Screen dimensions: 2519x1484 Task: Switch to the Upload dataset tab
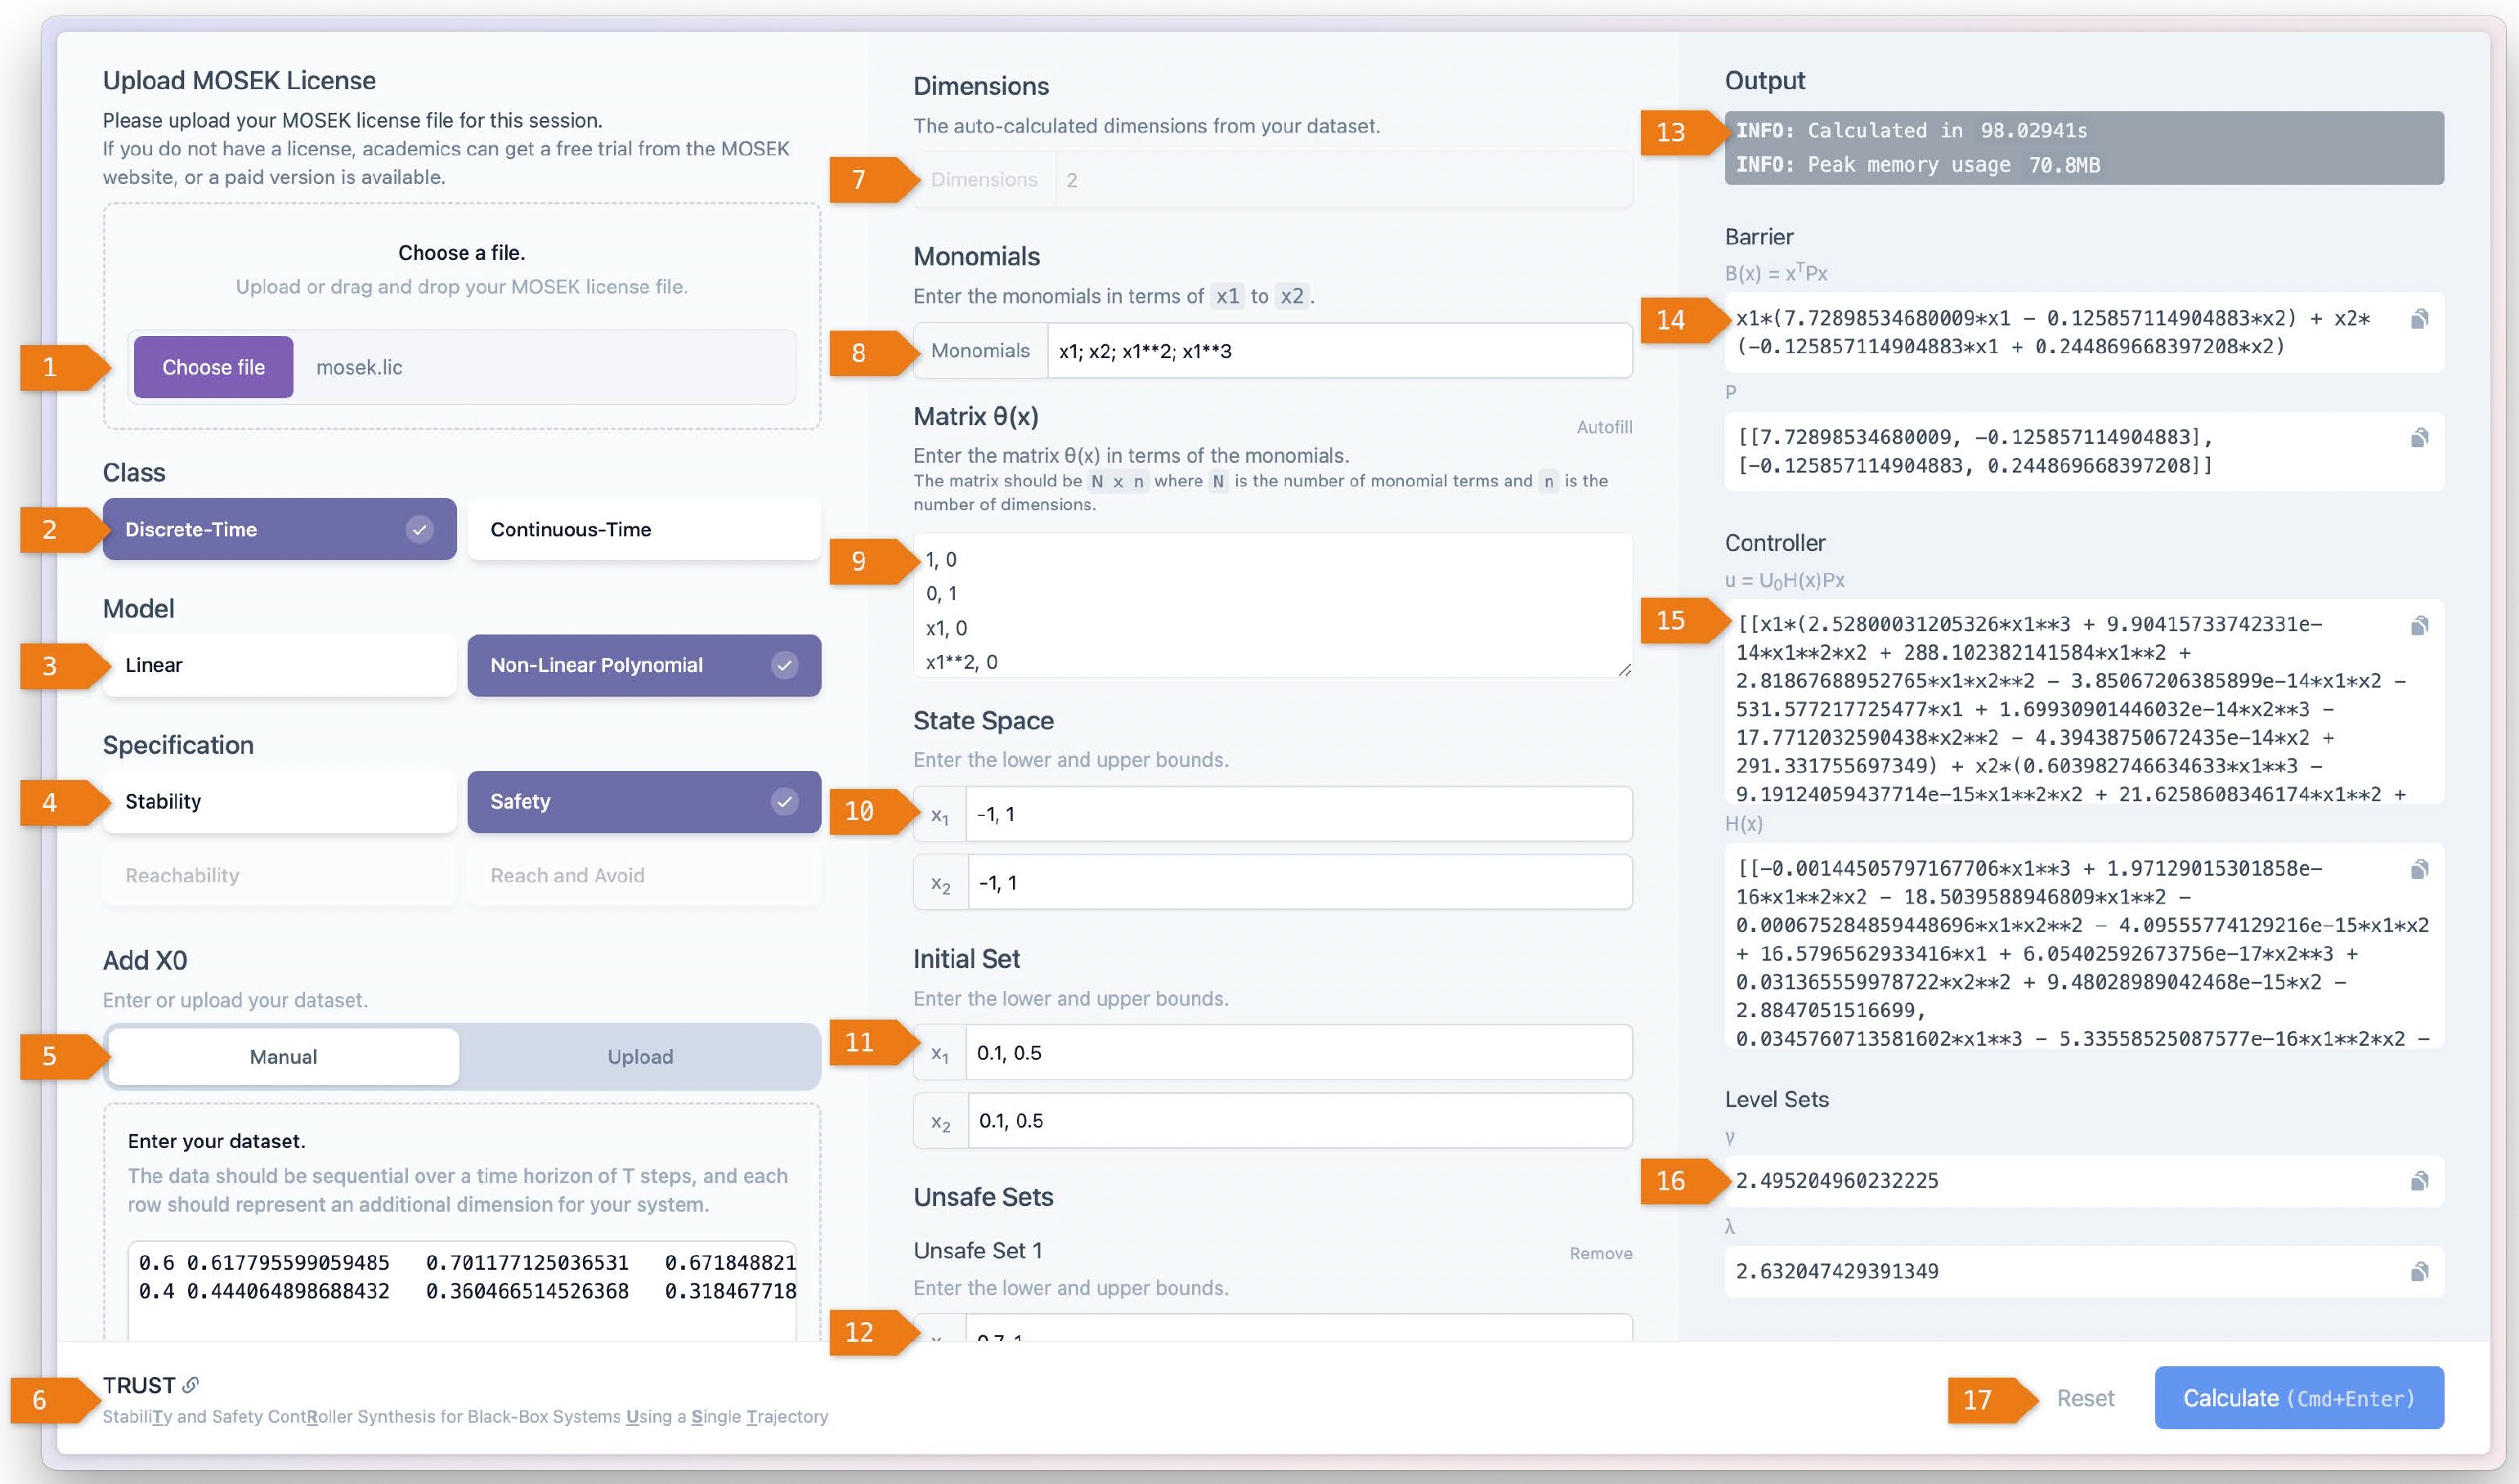coord(640,1057)
